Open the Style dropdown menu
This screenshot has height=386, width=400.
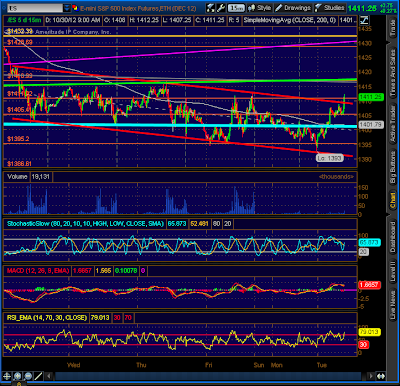[260, 8]
